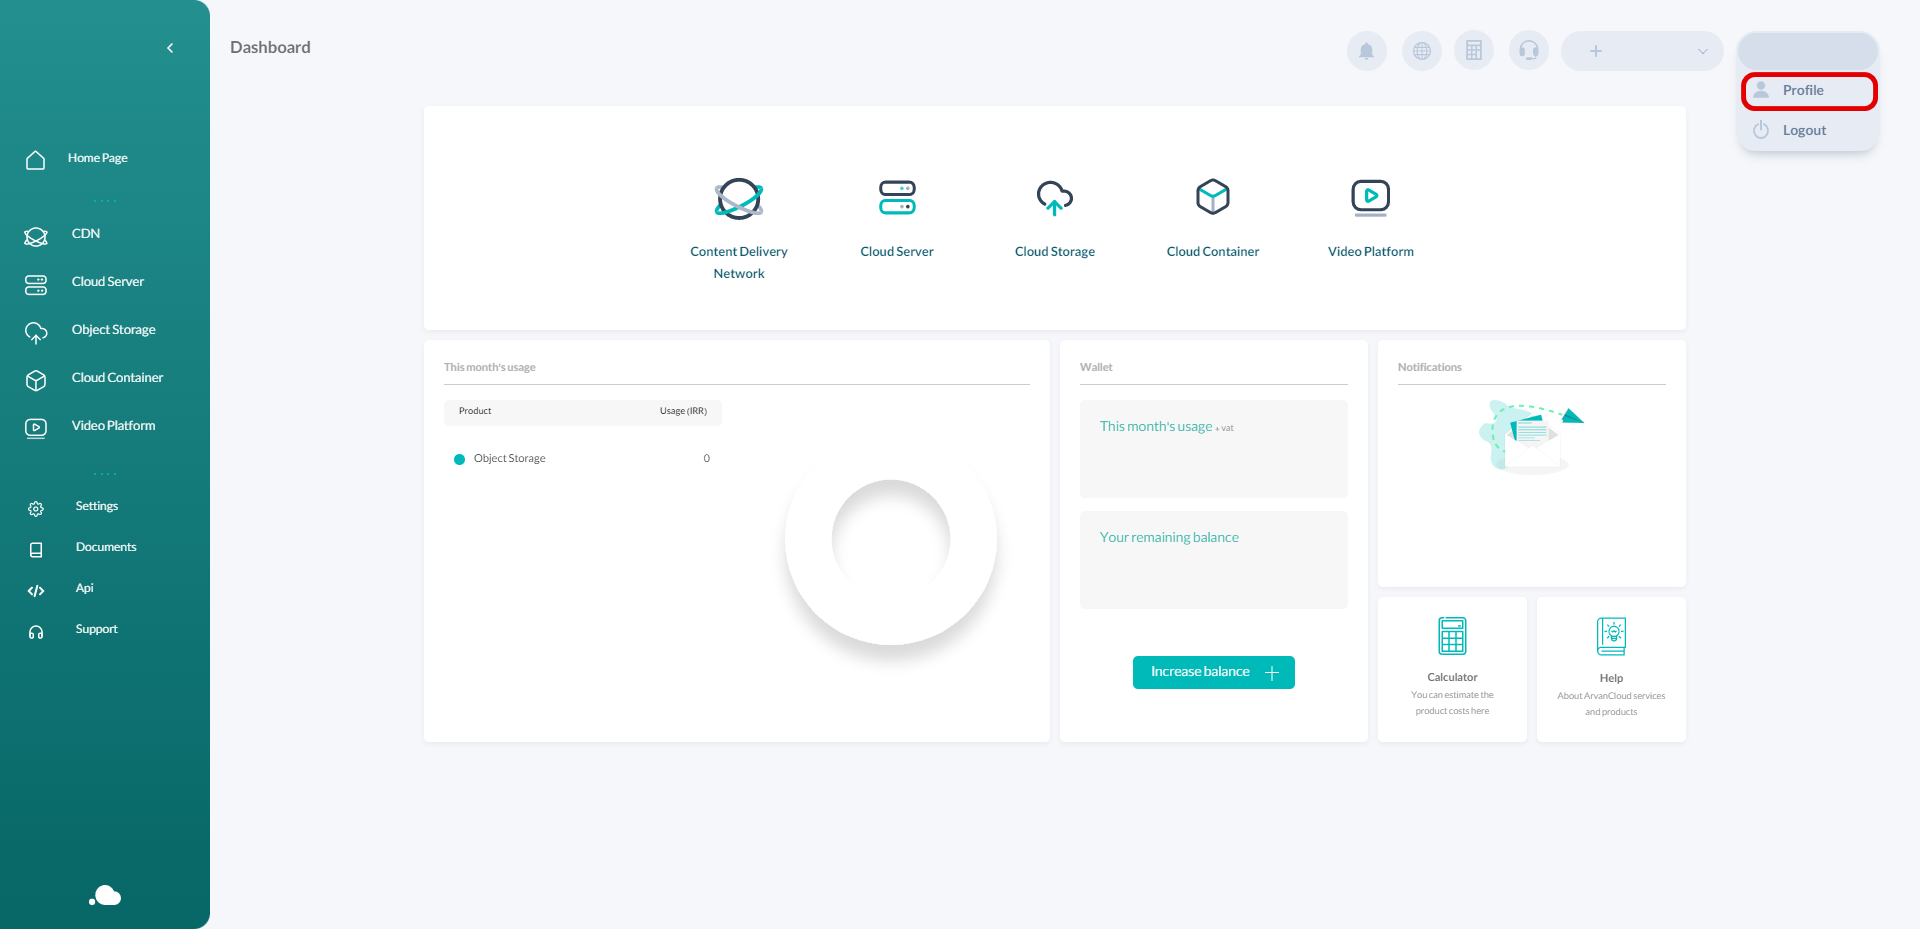Open the user account dropdown button
1920x929 pixels.
click(1808, 51)
